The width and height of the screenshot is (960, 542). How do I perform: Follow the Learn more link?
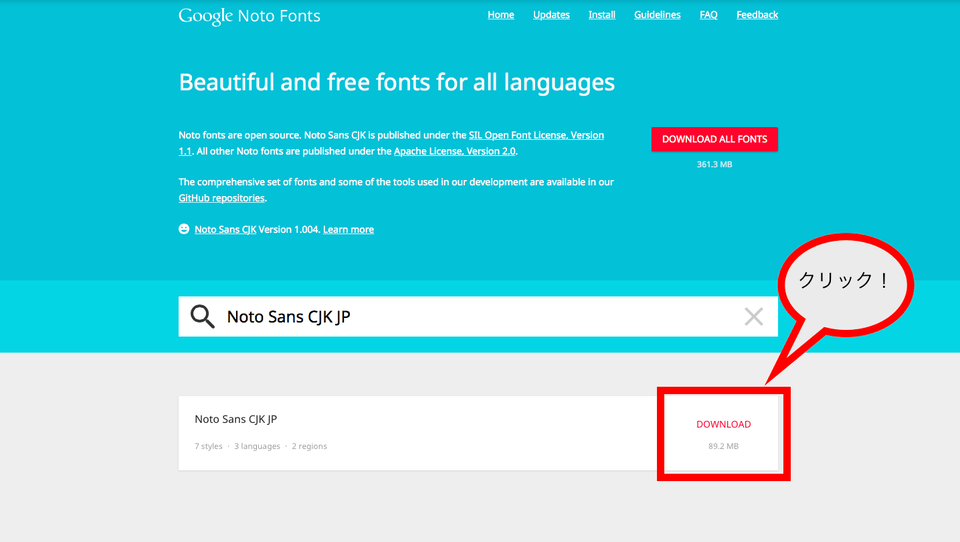coord(348,229)
